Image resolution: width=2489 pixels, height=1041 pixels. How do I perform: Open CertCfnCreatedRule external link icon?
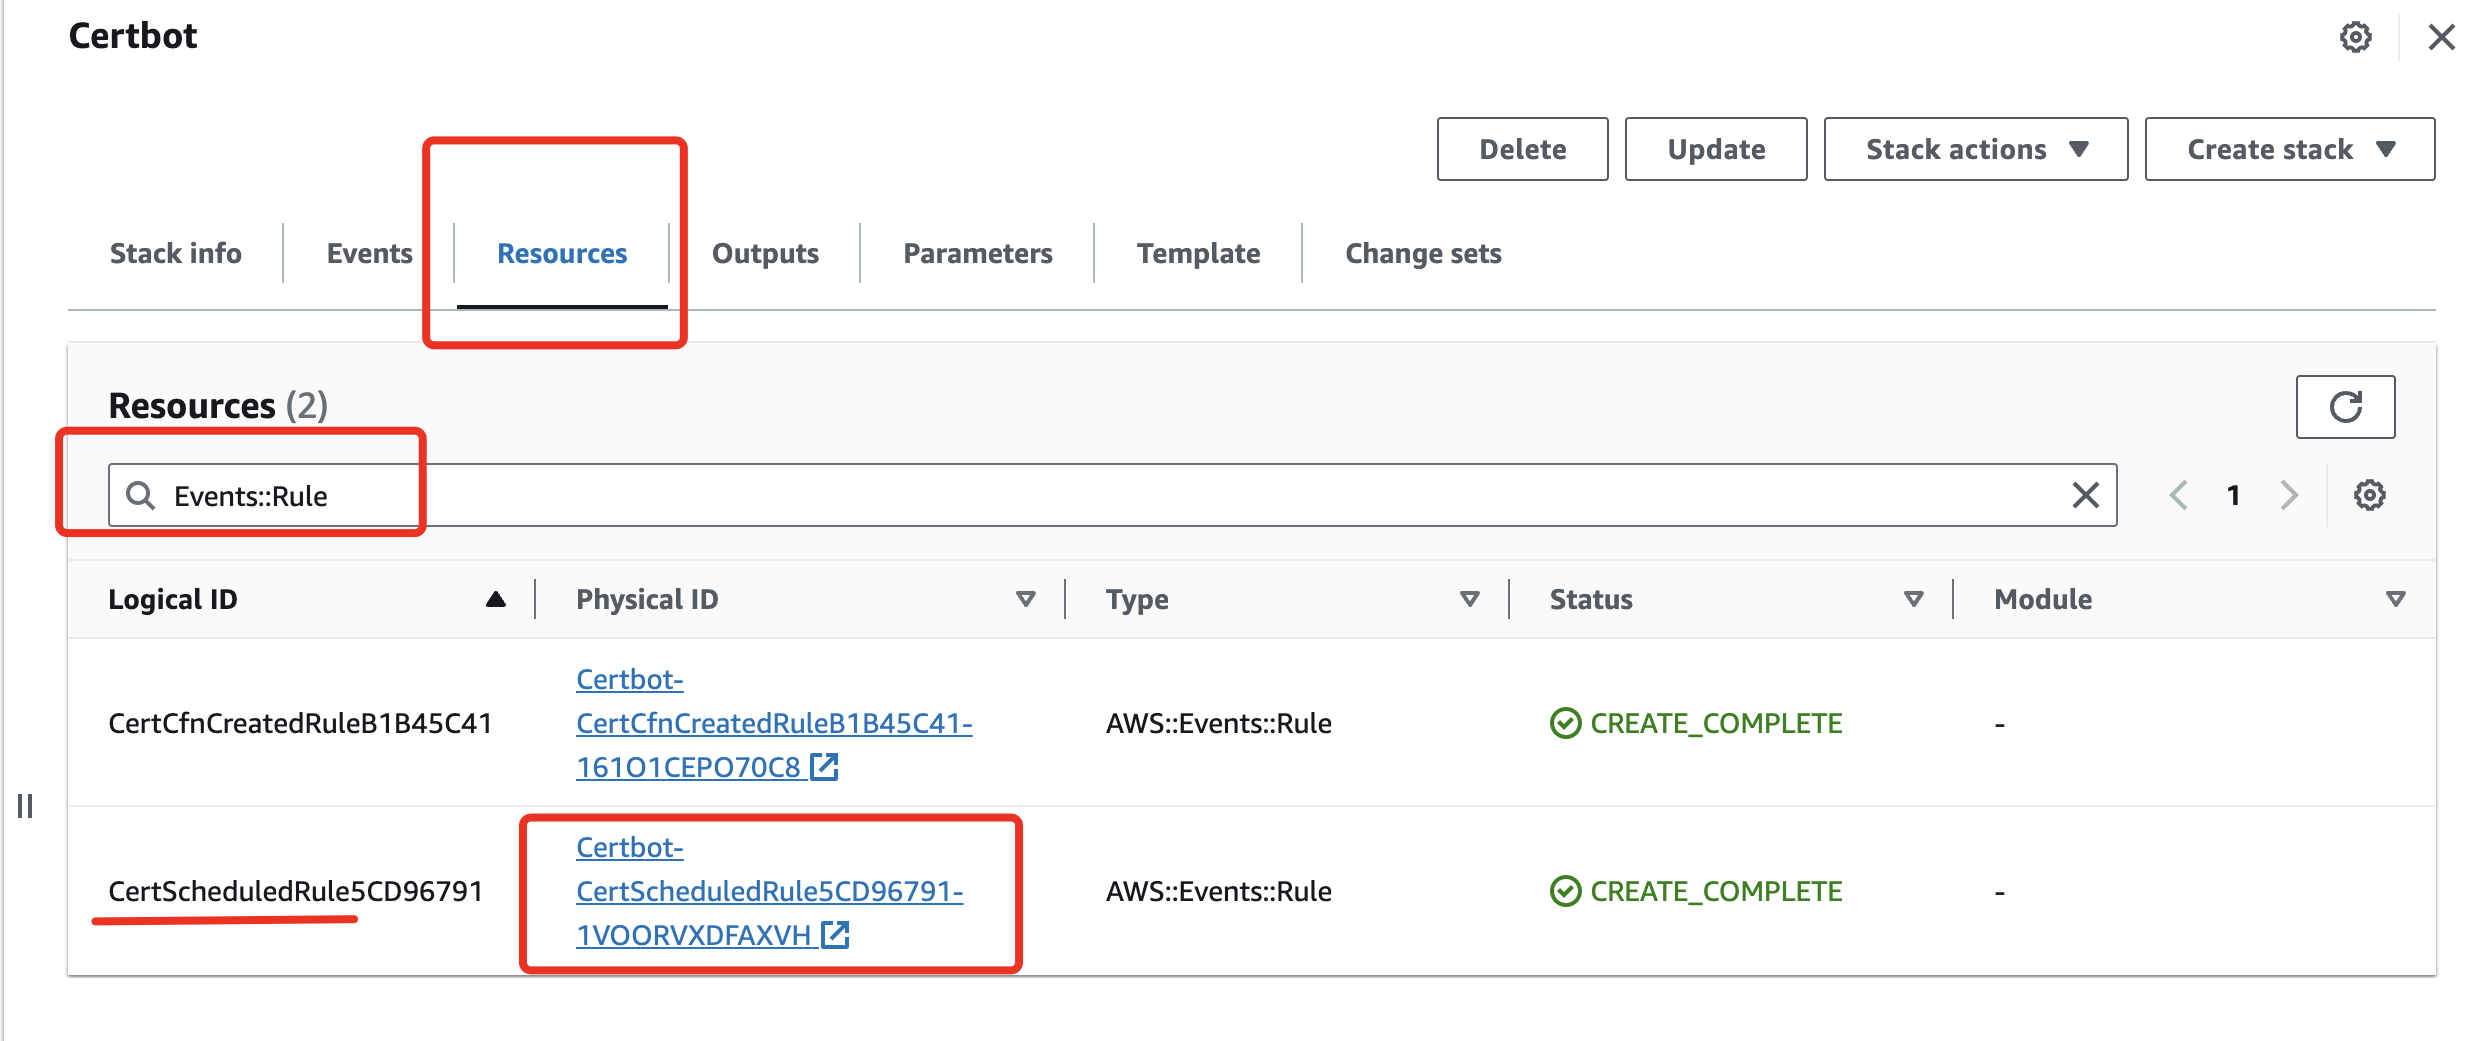click(824, 767)
